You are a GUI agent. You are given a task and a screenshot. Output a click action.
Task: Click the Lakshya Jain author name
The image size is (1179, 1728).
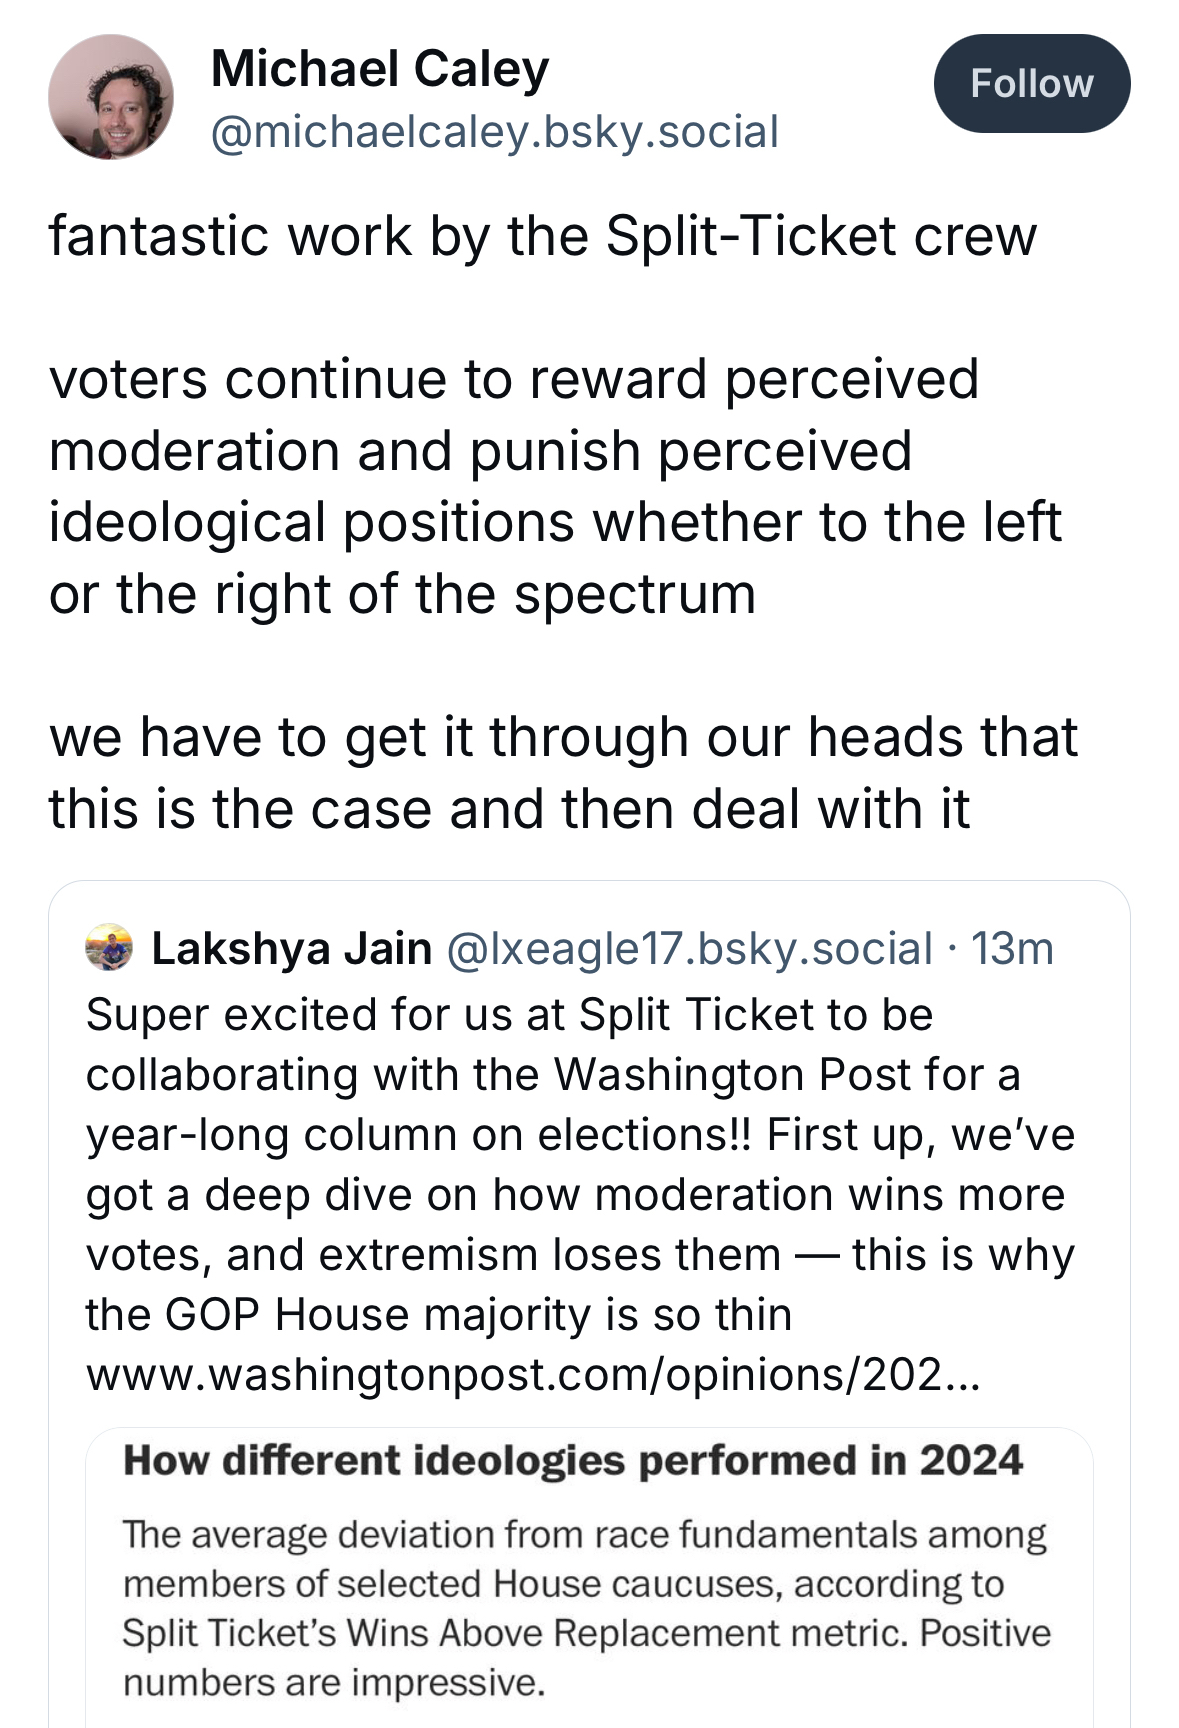pos(291,948)
